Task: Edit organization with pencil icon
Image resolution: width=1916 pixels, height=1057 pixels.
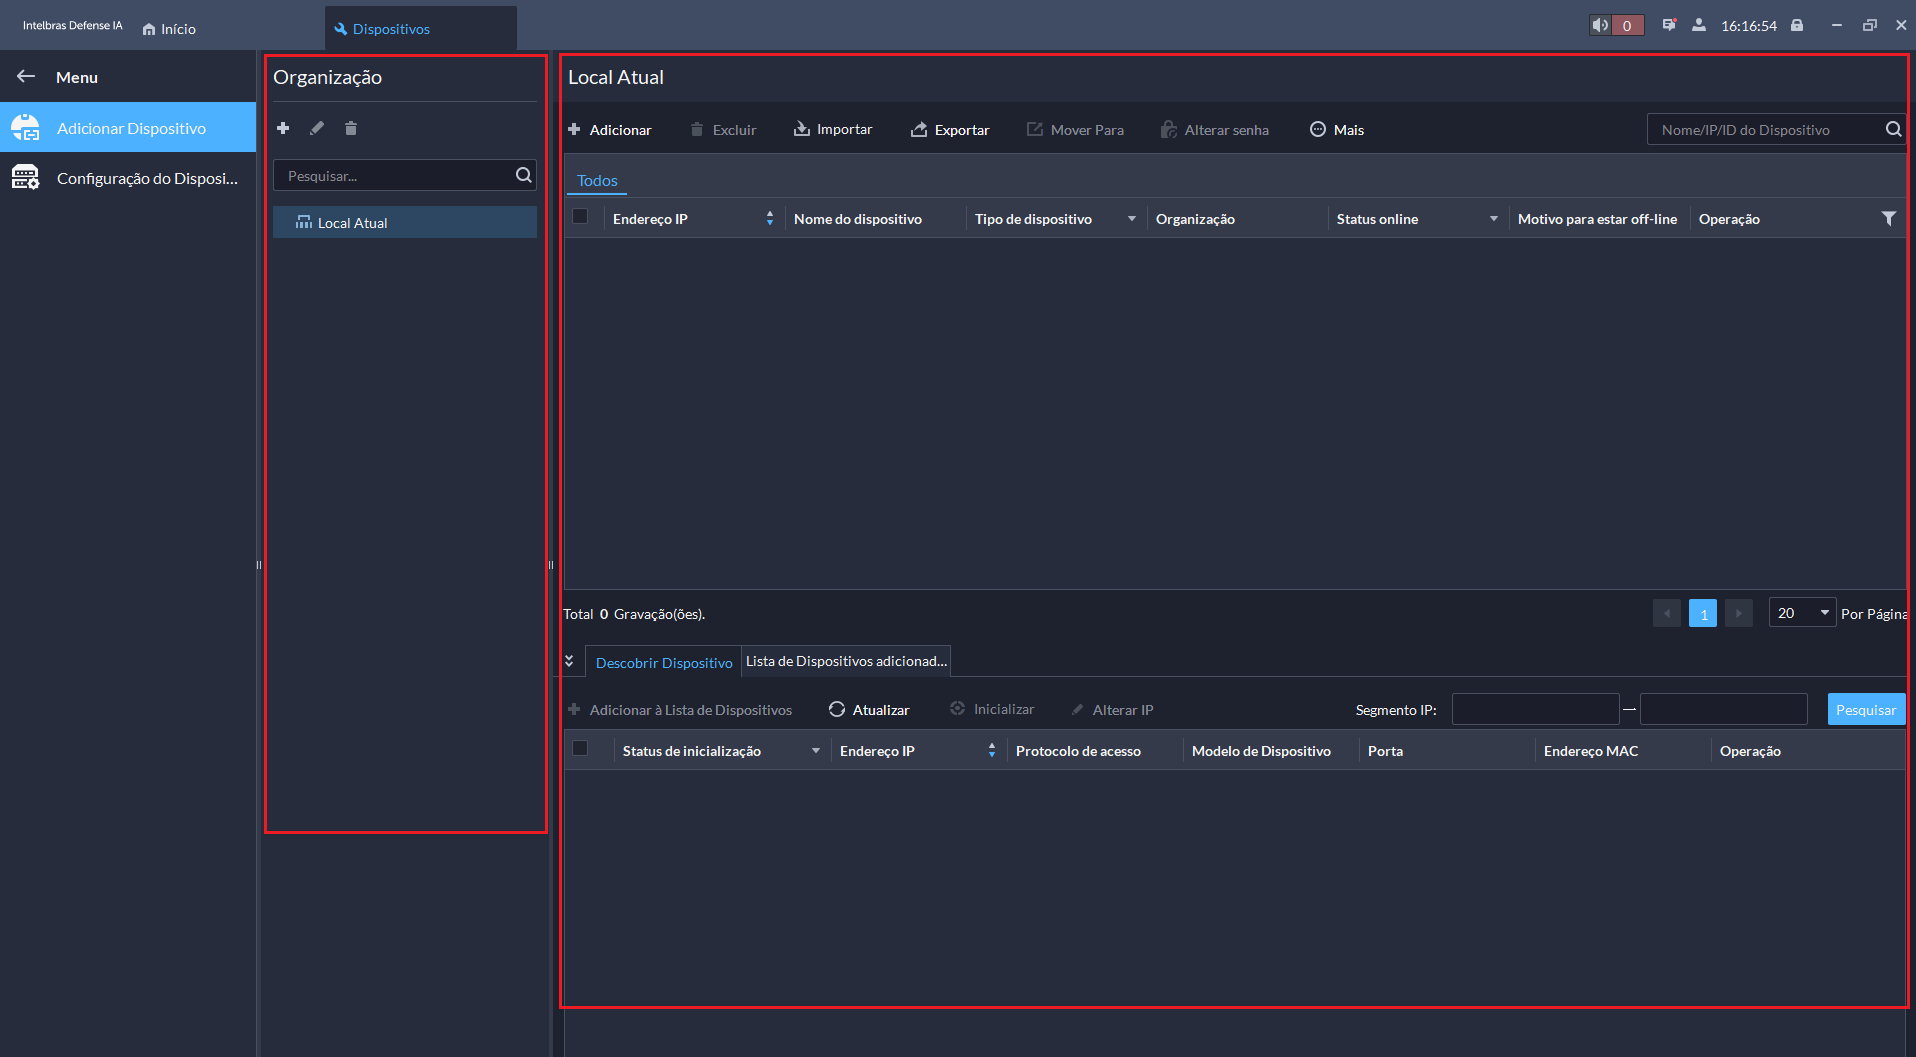Action: click(317, 128)
